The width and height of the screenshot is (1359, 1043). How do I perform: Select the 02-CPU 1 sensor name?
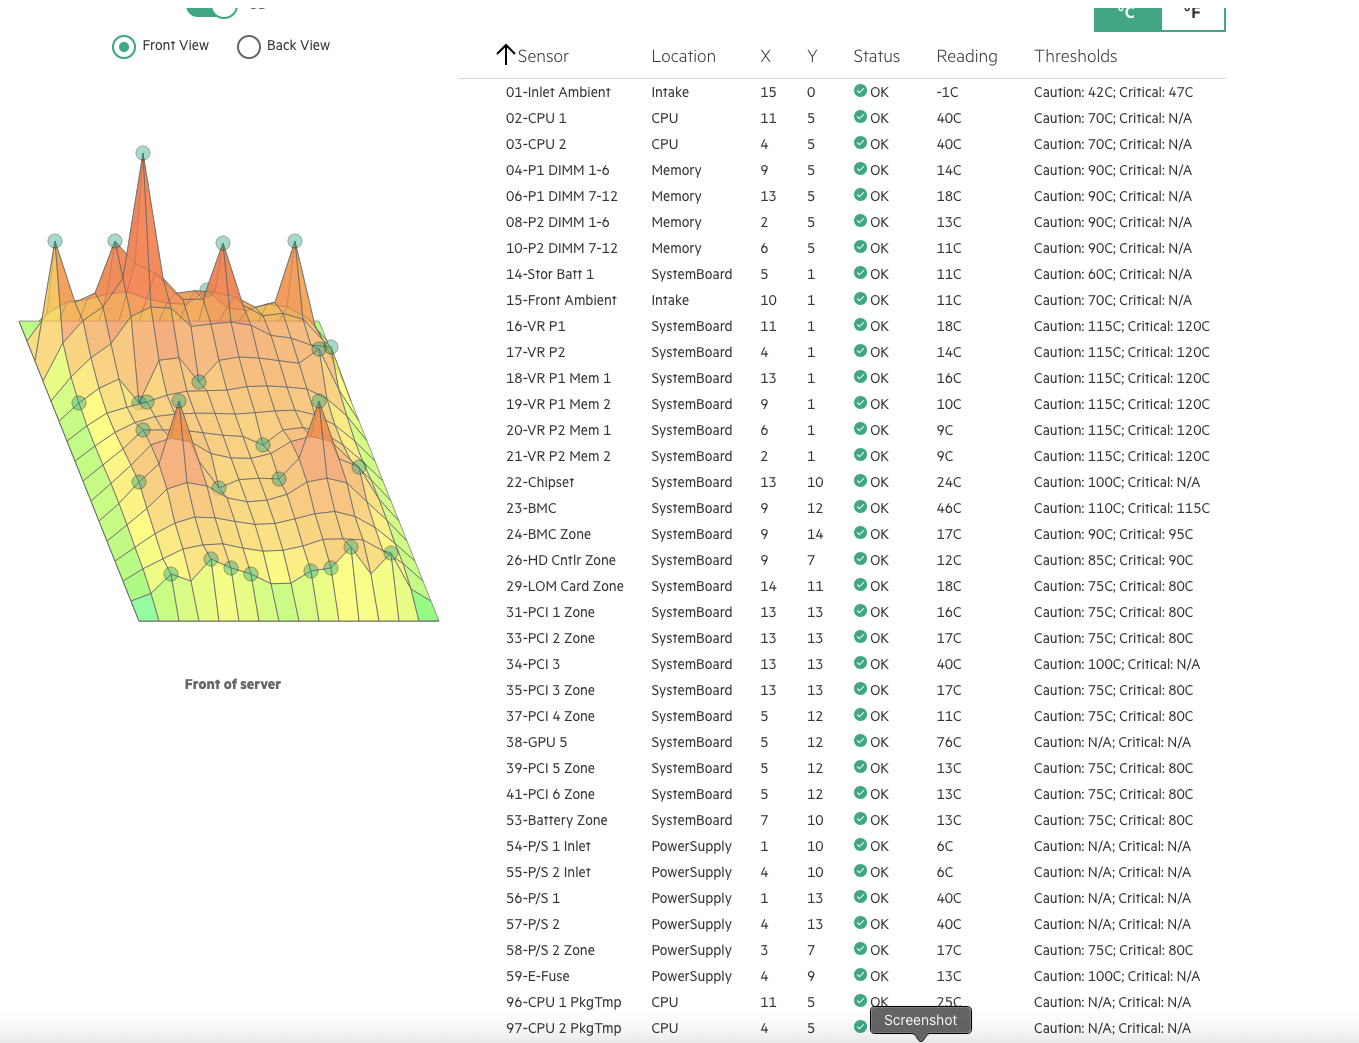pyautogui.click(x=536, y=118)
